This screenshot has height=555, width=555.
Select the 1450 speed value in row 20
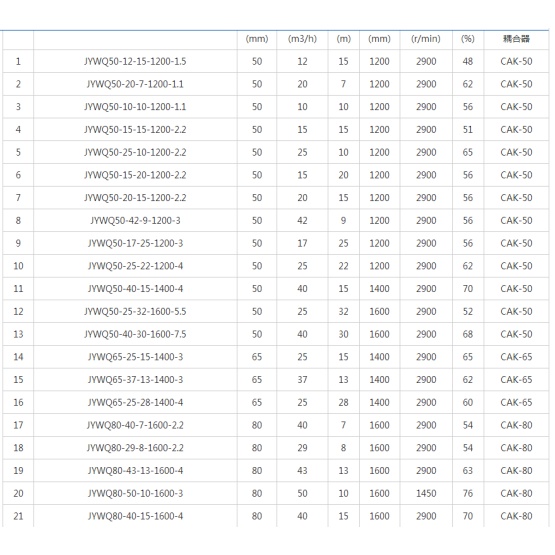pos(426,493)
